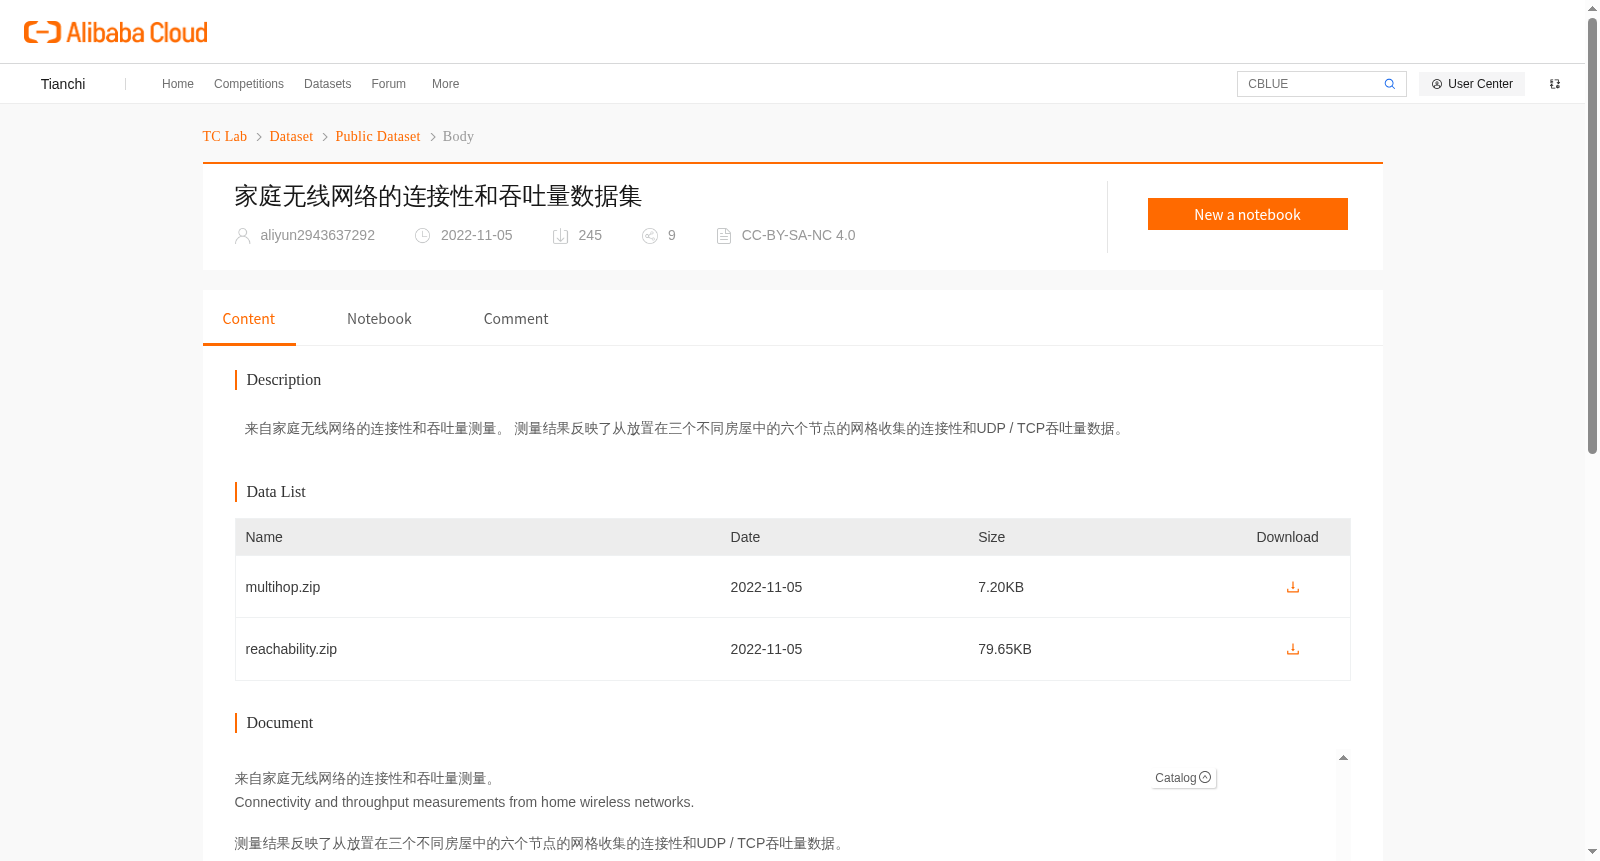Image resolution: width=1600 pixels, height=861 pixels.
Task: Click the document section scroll up arrow
Action: [x=1343, y=758]
